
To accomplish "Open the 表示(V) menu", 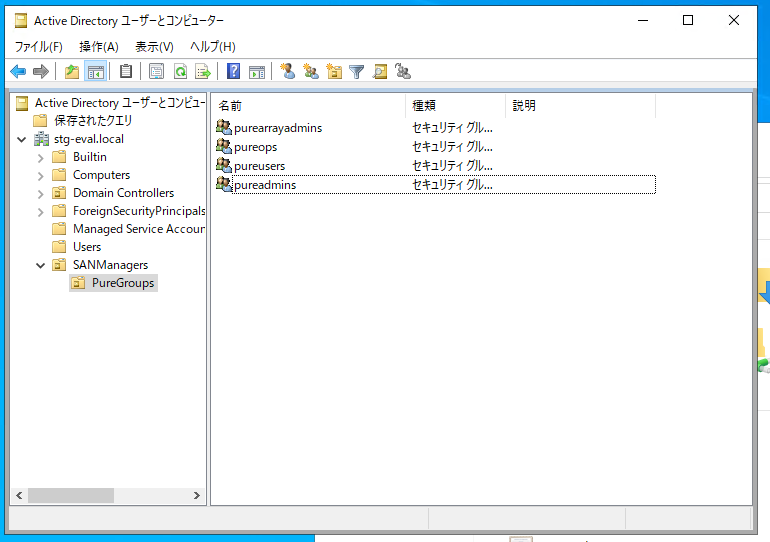I will coord(154,47).
